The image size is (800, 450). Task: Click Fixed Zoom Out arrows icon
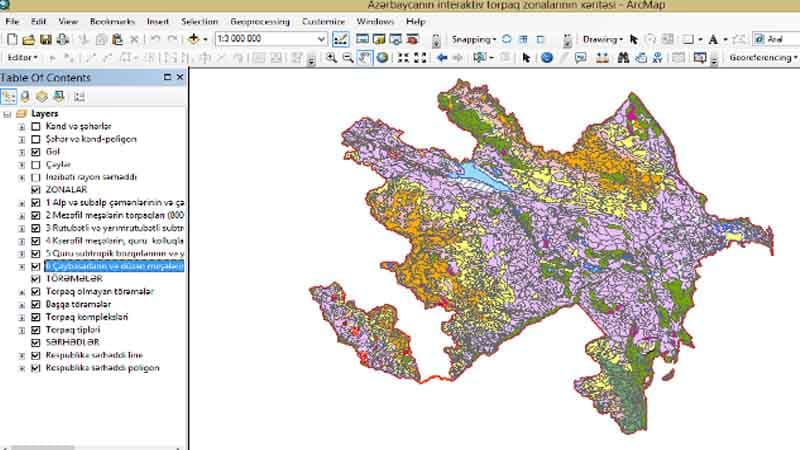[x=420, y=58]
